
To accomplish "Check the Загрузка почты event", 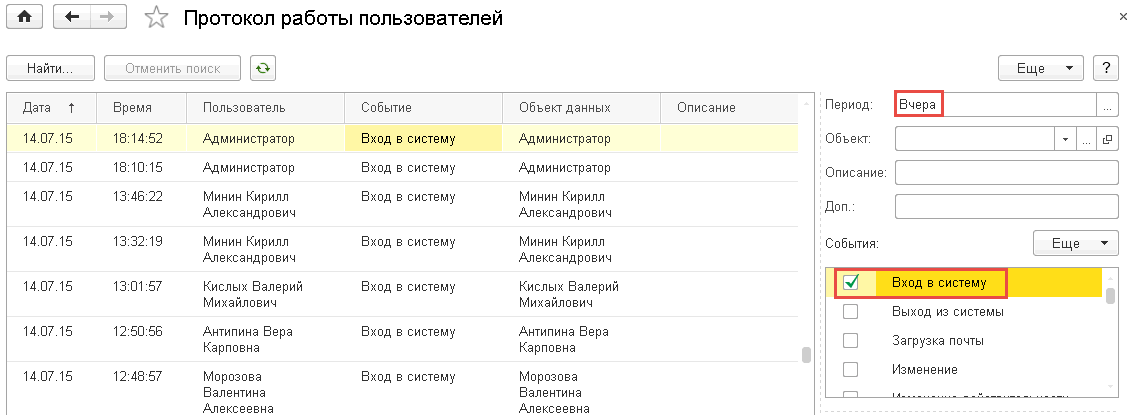I will click(851, 341).
